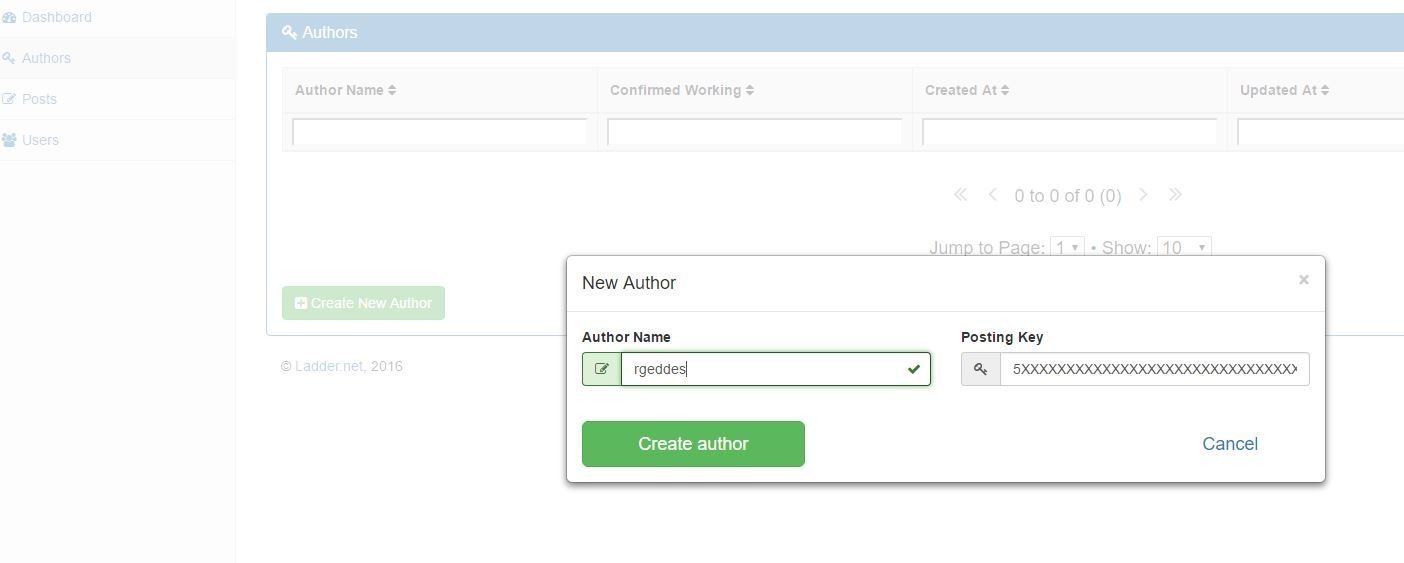Click the Dashboard icon in sidebar

(x=9, y=17)
